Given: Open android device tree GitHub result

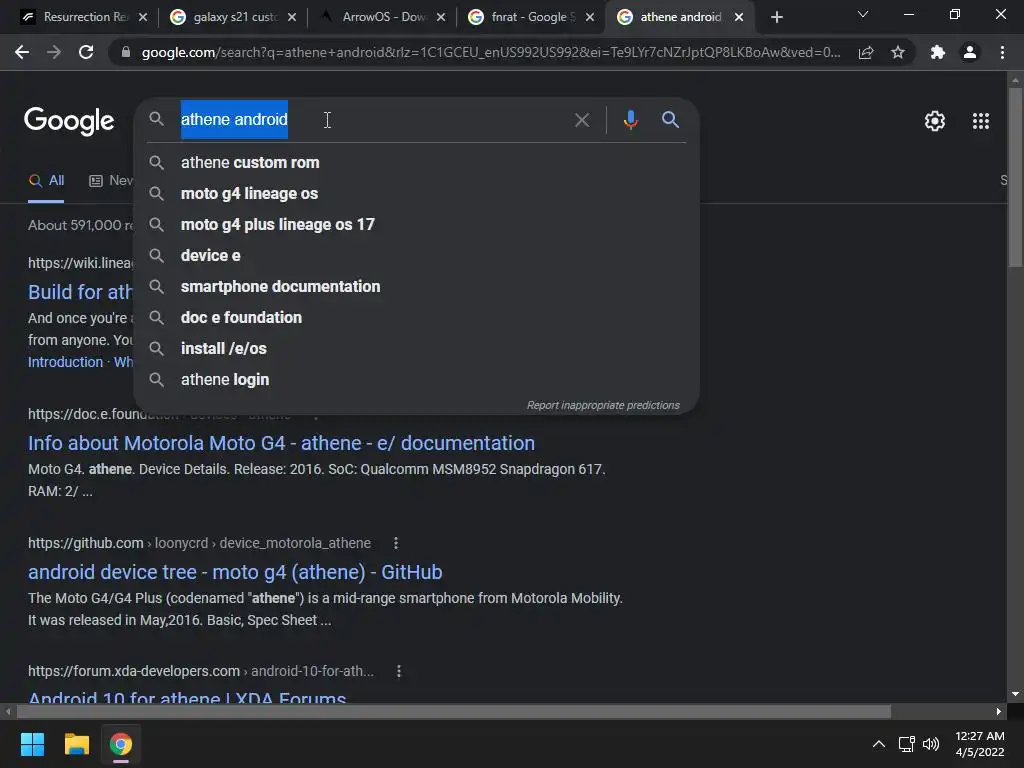Looking at the screenshot, I should [x=235, y=572].
